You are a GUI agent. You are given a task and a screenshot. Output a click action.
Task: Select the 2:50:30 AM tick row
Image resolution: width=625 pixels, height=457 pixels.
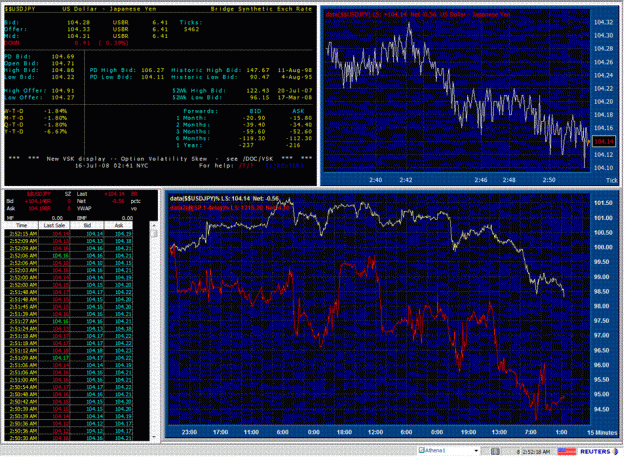pyautogui.click(x=69, y=438)
